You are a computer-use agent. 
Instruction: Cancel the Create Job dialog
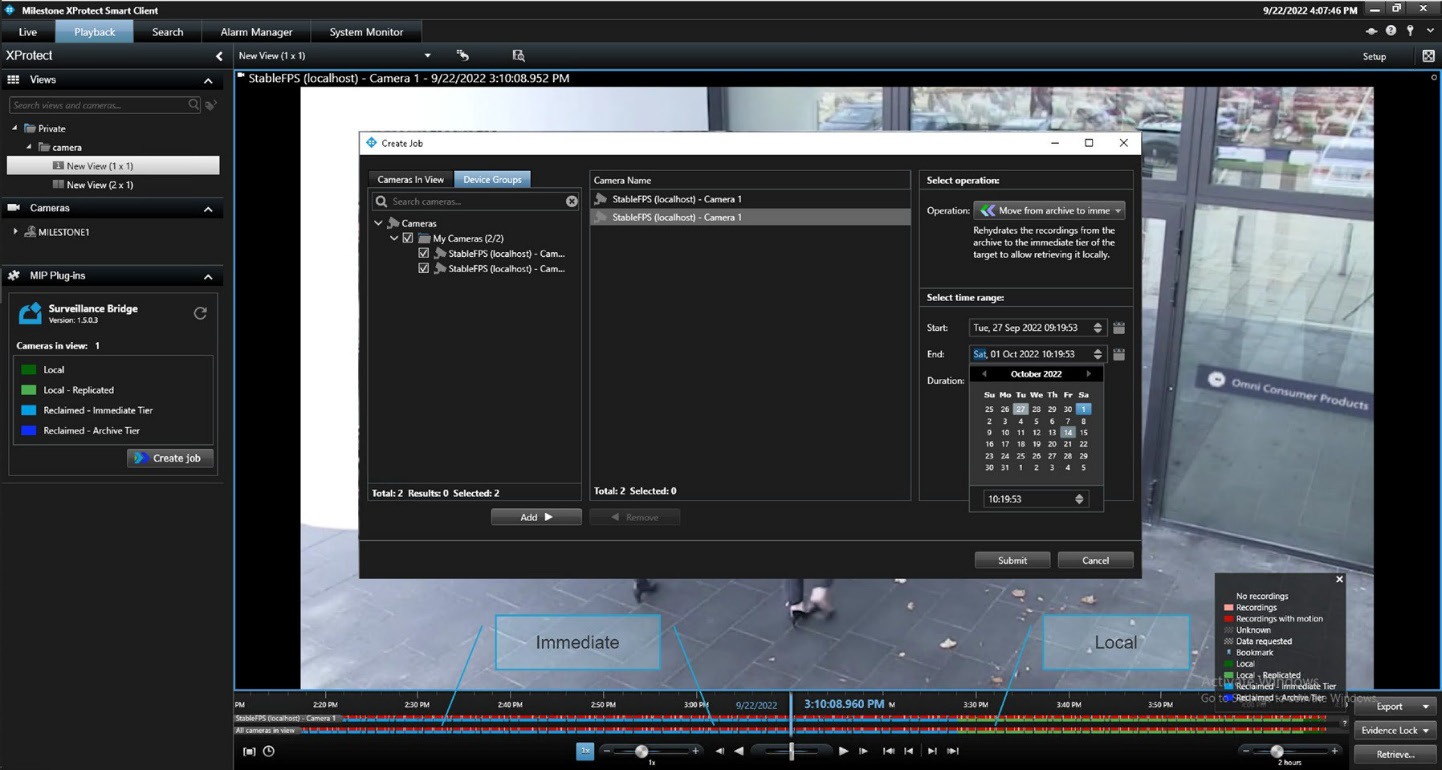[x=1096, y=560]
